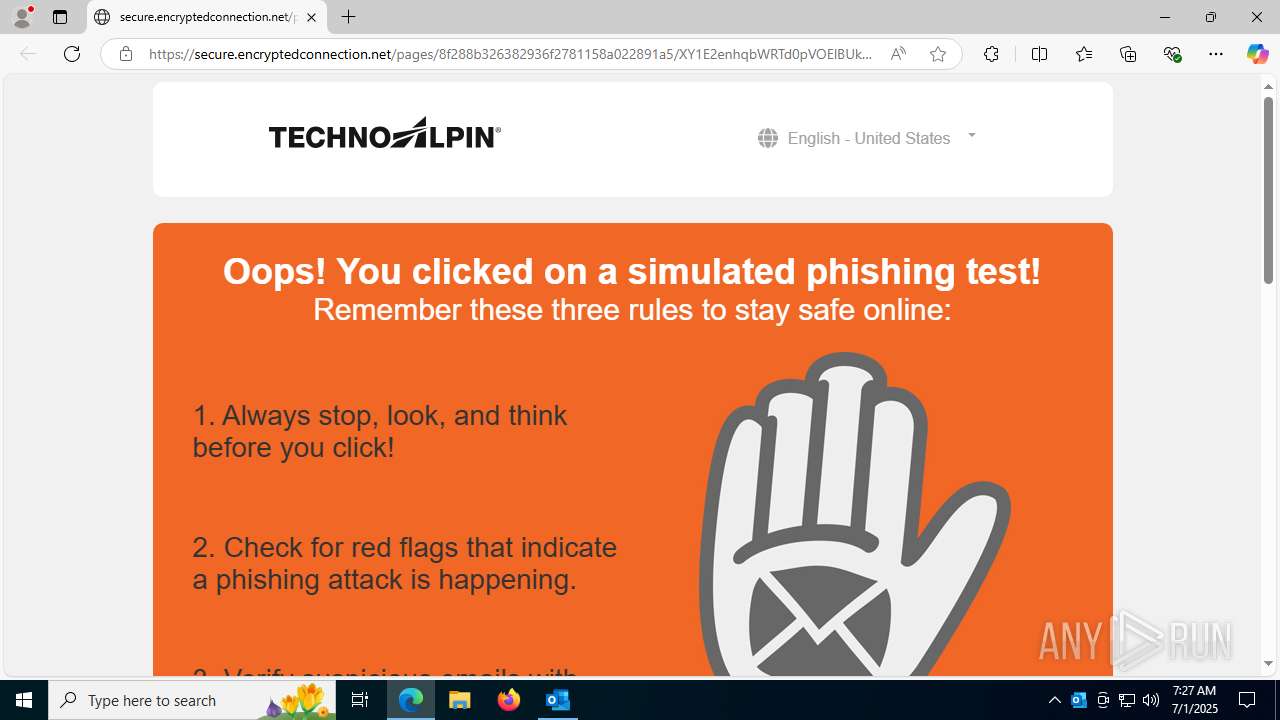Expand the English - United States language dropdown
The width and height of the screenshot is (1280, 720).
tap(867, 138)
